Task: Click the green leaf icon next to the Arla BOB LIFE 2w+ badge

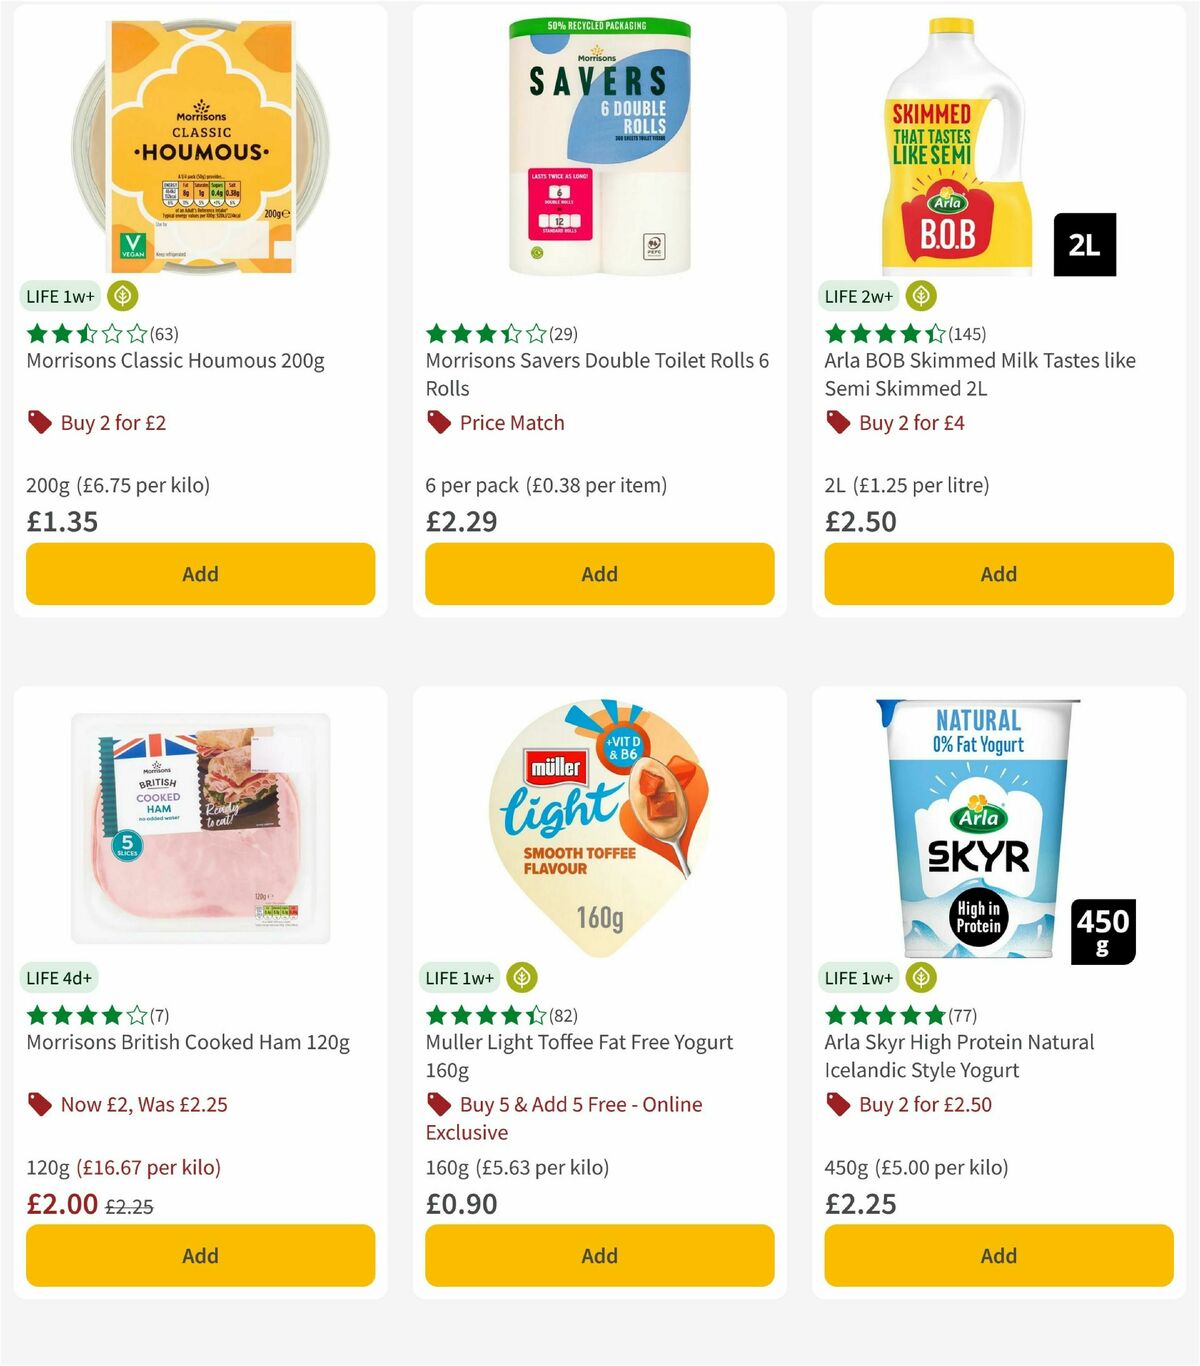Action: pos(920,296)
